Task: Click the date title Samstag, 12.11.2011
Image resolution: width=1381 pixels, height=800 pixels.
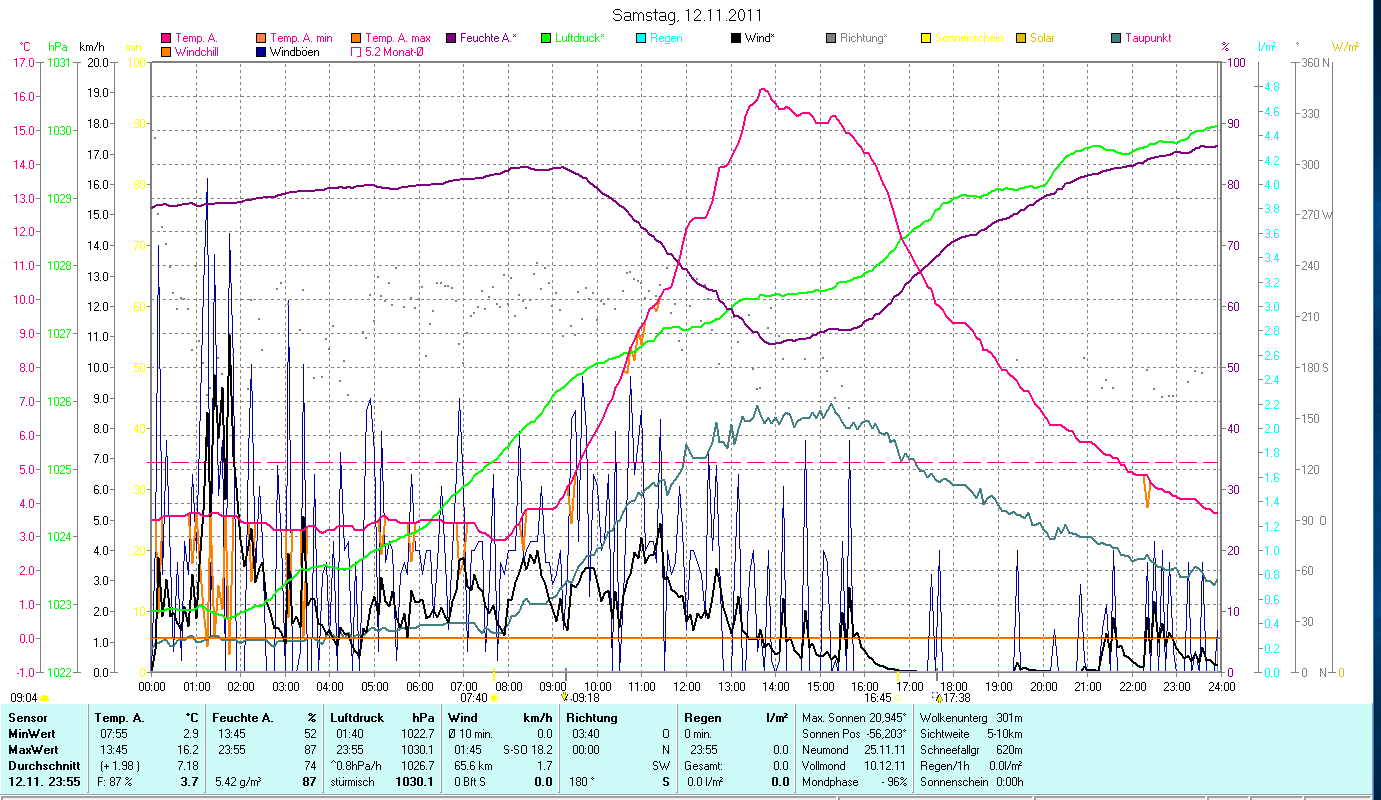Action: 690,16
